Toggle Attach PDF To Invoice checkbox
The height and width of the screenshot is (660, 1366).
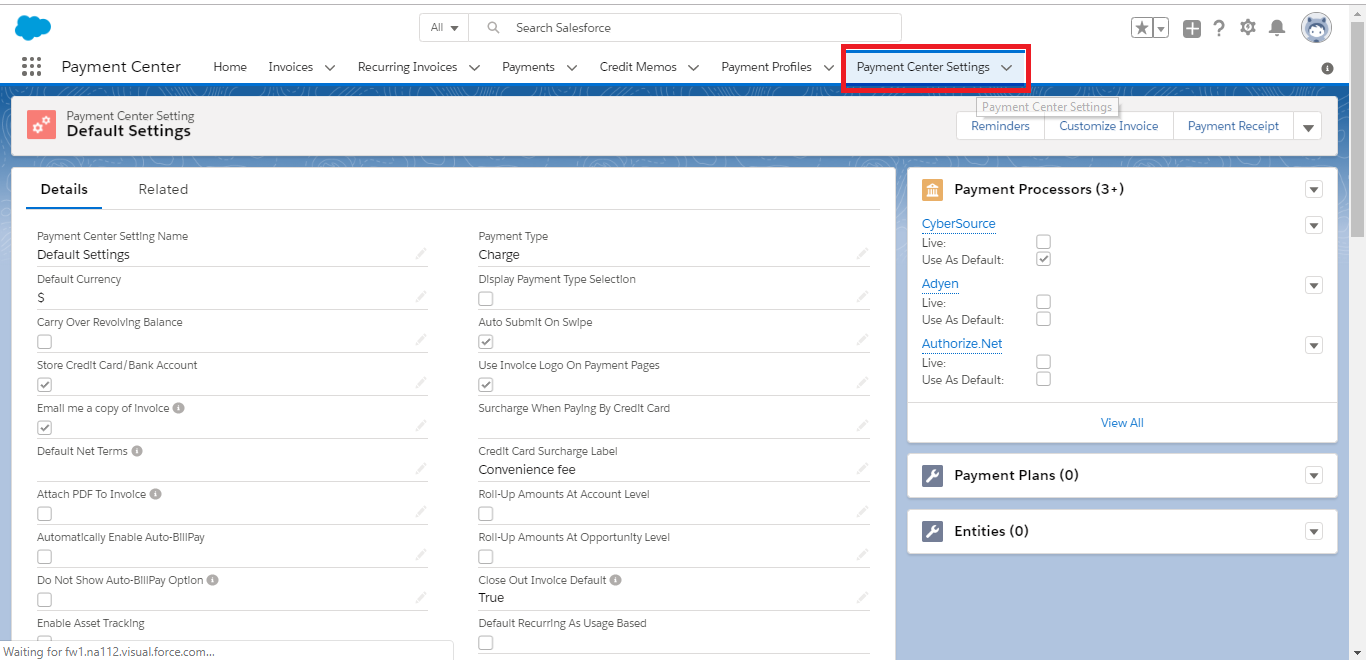point(45,514)
